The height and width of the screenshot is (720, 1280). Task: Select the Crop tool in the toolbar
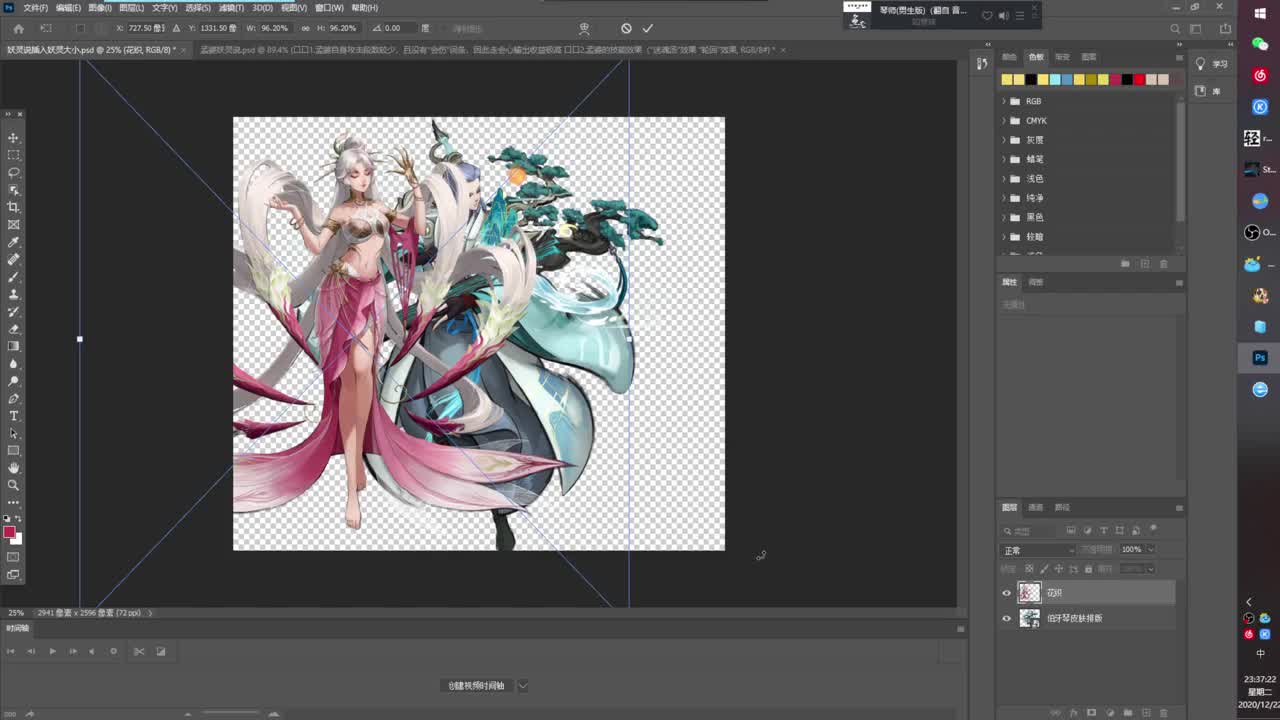(x=13, y=207)
